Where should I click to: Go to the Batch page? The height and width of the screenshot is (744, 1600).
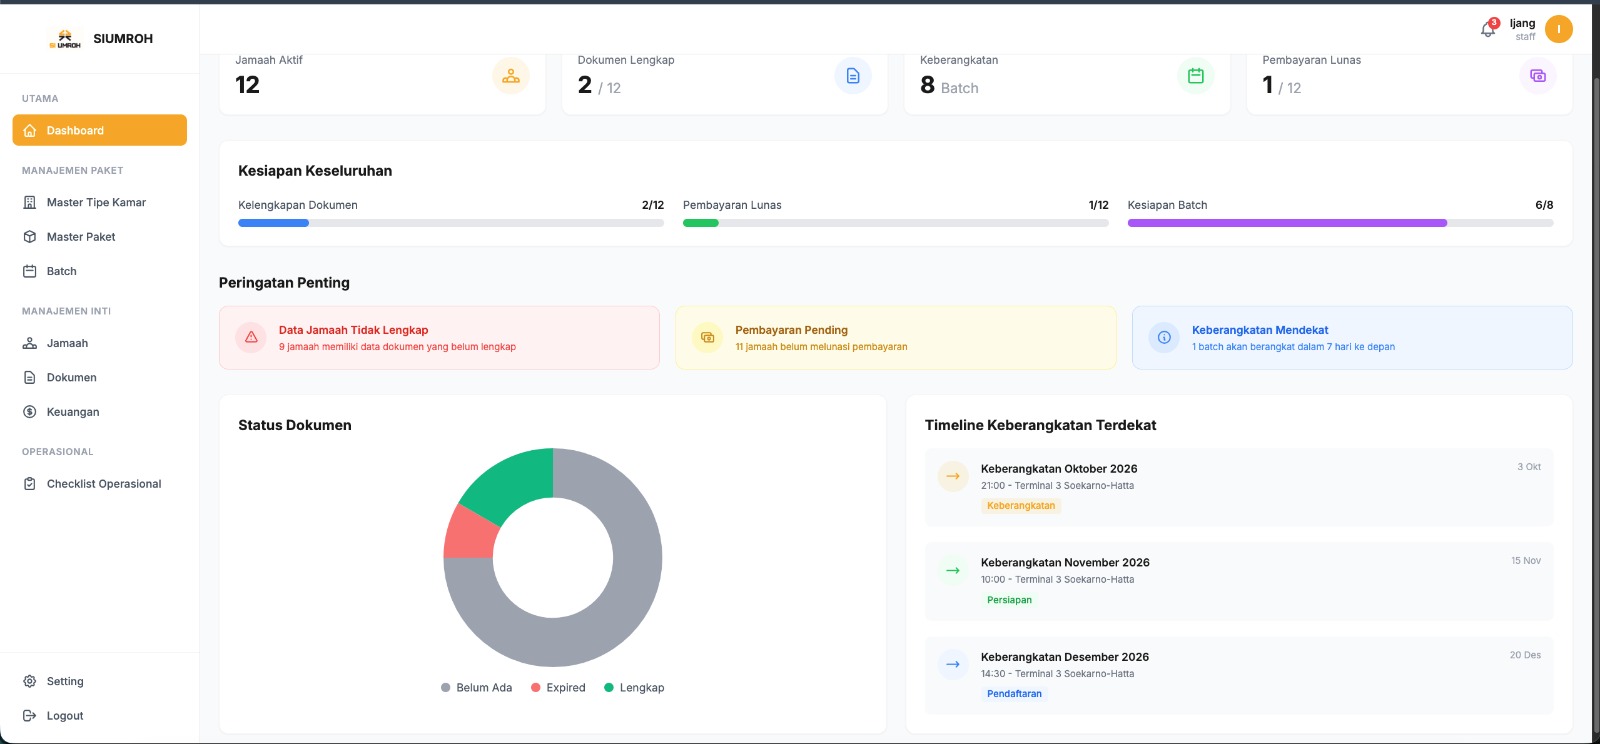pyautogui.click(x=100, y=271)
